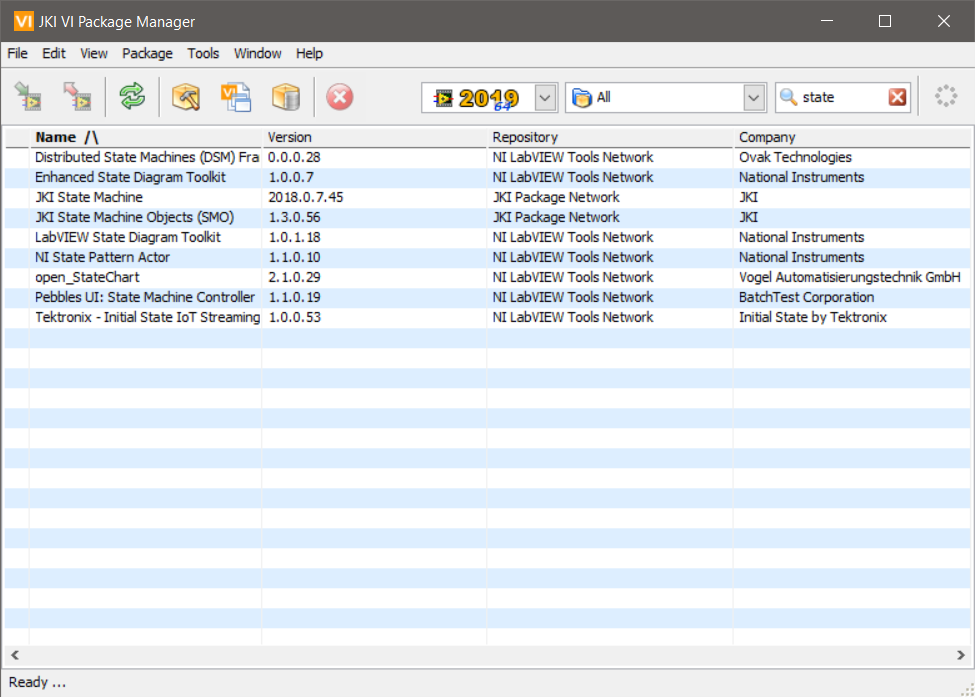Select Enhanced State Diagram Toolkit row
Screen dimensions: 975x697
[488, 177]
